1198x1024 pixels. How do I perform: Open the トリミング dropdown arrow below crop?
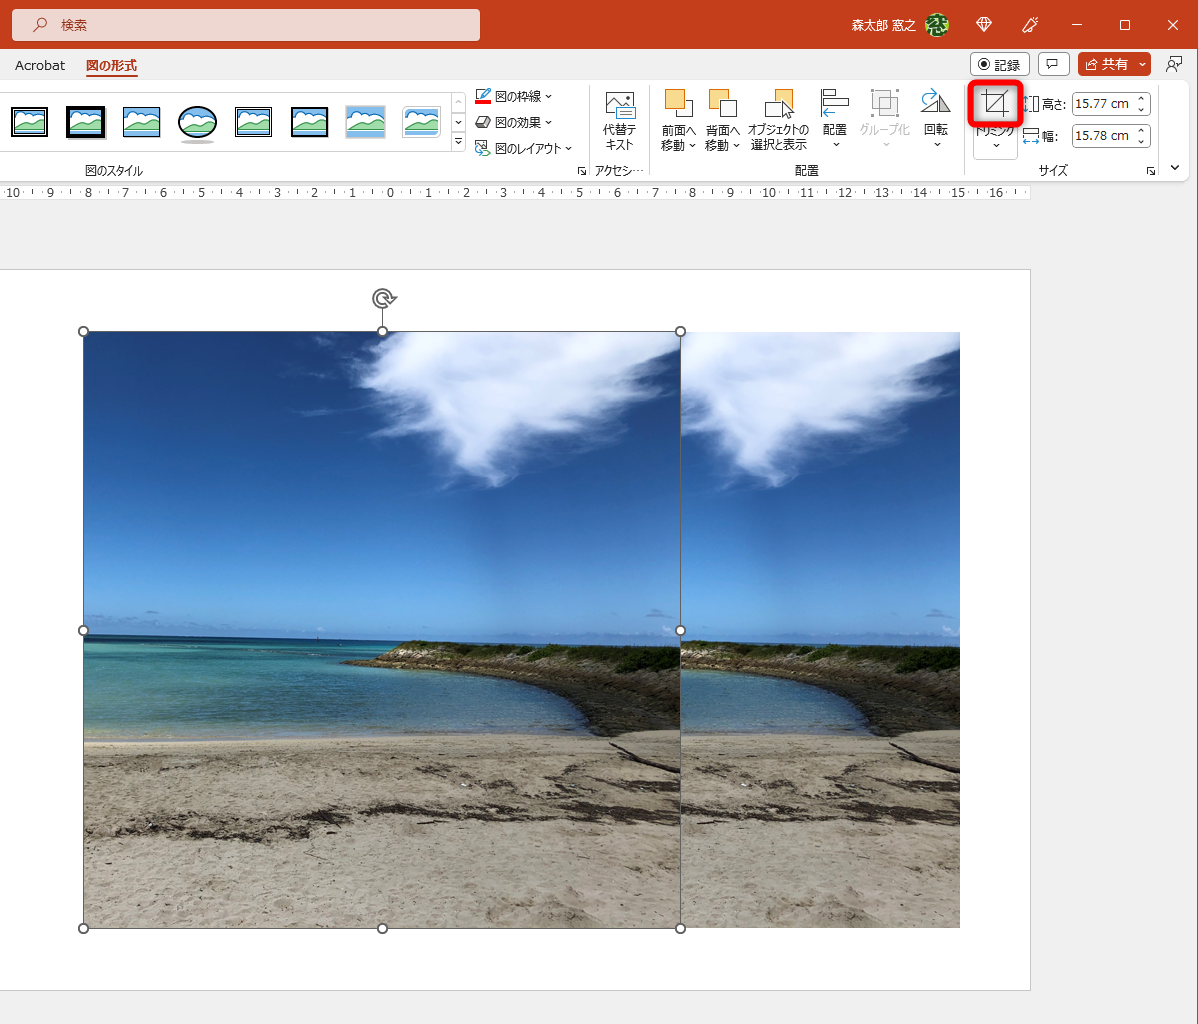pyautogui.click(x=996, y=145)
